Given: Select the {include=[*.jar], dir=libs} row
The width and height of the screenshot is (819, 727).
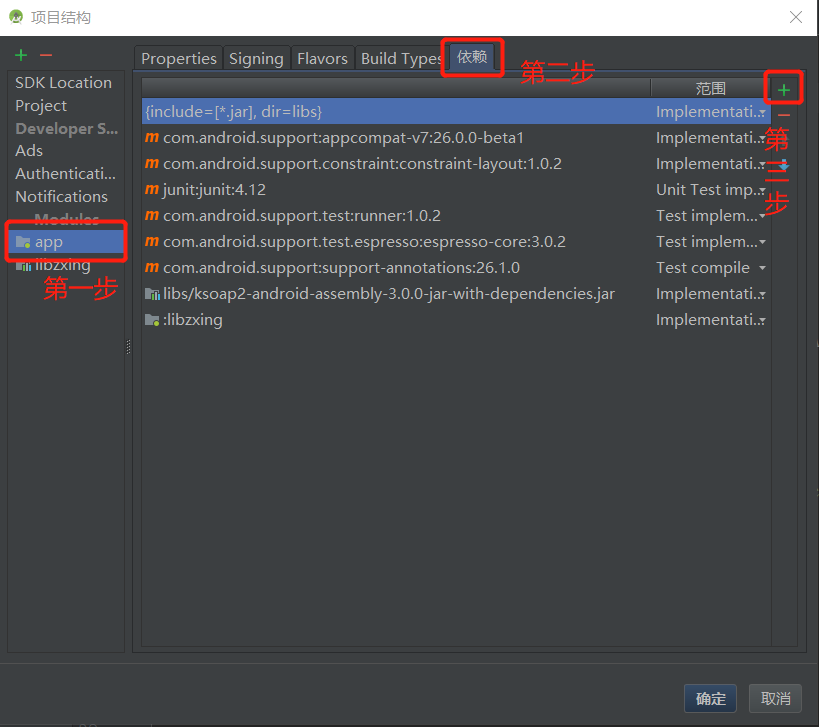Looking at the screenshot, I should point(456,111).
